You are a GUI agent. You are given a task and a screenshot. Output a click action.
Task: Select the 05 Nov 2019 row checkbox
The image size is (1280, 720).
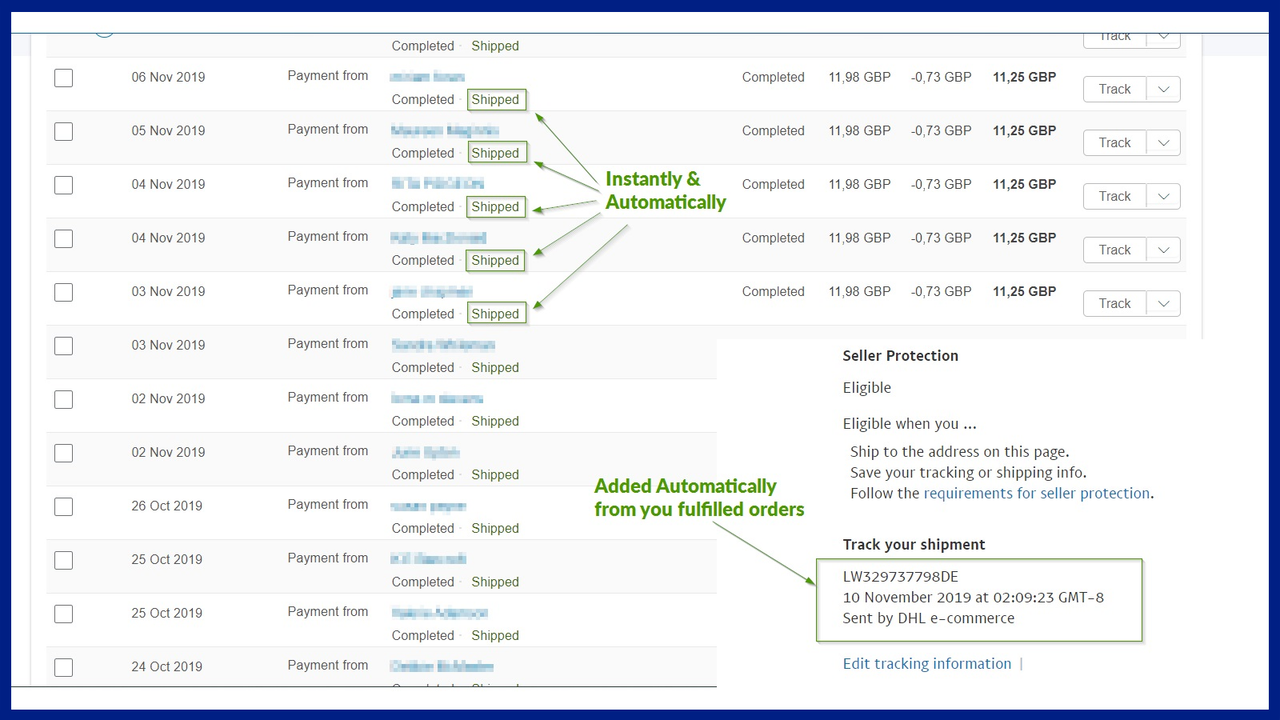(63, 131)
